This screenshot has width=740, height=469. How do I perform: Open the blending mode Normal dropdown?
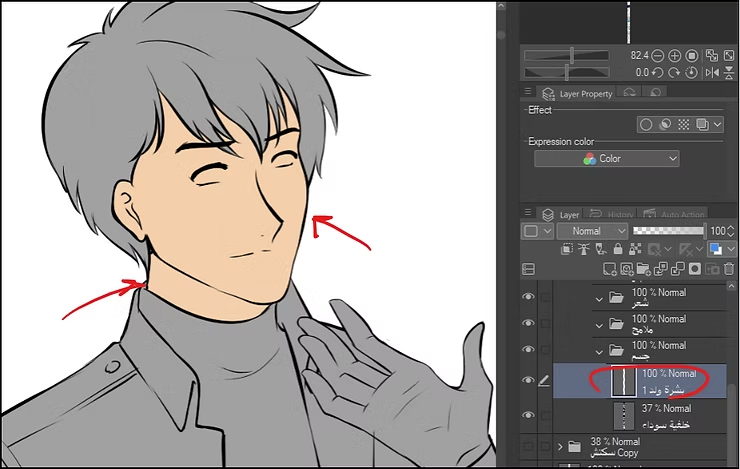pos(592,231)
